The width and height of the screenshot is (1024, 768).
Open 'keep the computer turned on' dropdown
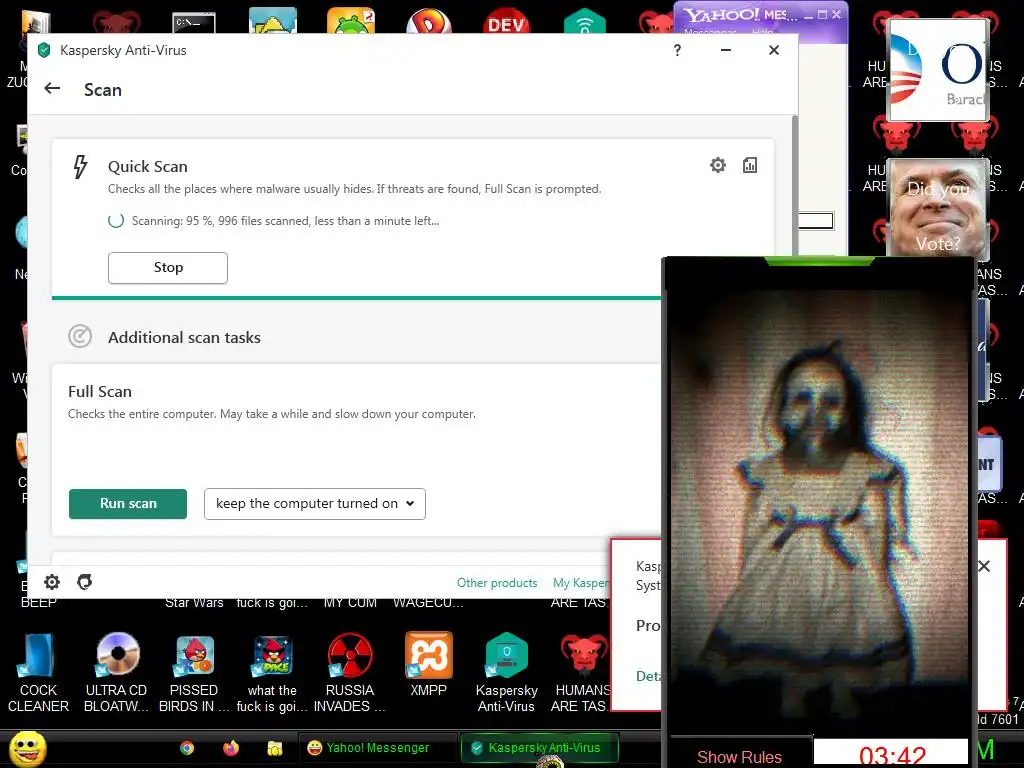pos(315,504)
